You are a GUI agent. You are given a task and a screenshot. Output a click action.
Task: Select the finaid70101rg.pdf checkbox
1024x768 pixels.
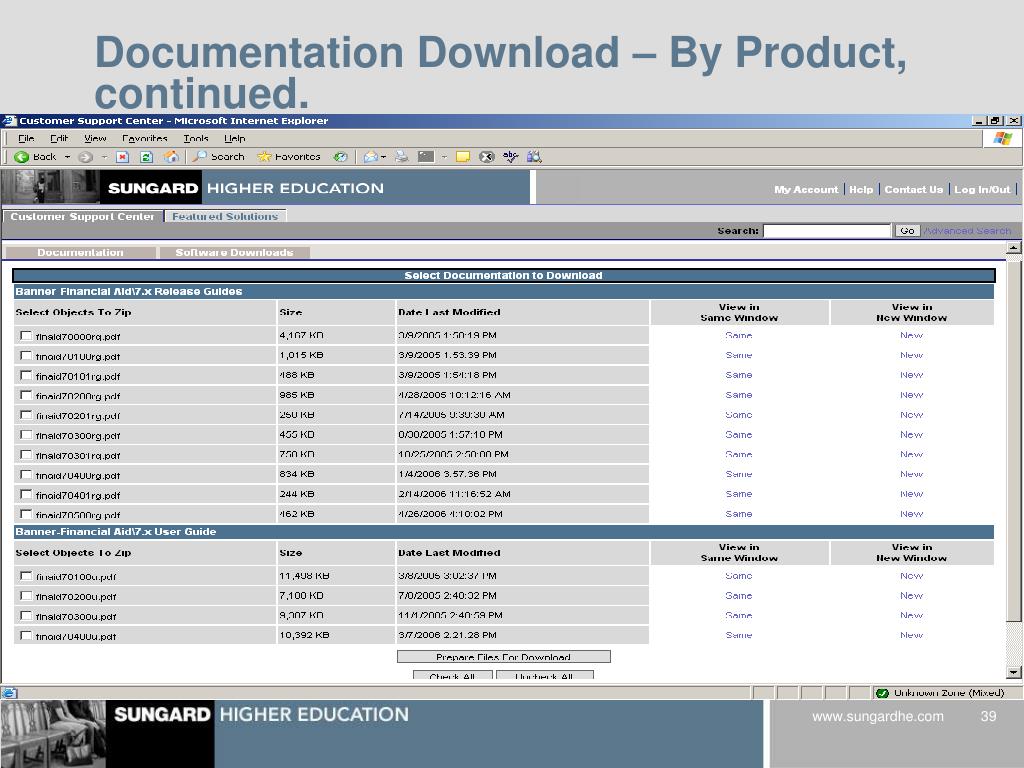tap(26, 376)
